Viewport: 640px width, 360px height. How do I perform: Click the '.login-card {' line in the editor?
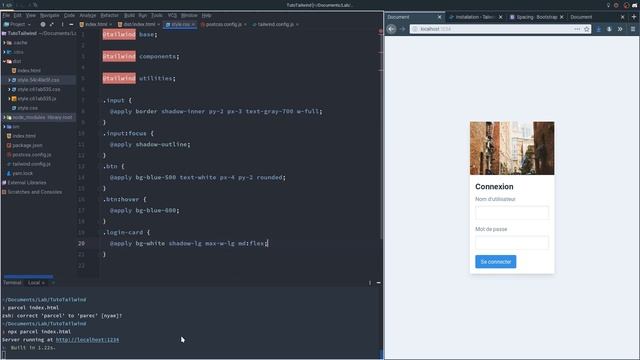(127, 232)
